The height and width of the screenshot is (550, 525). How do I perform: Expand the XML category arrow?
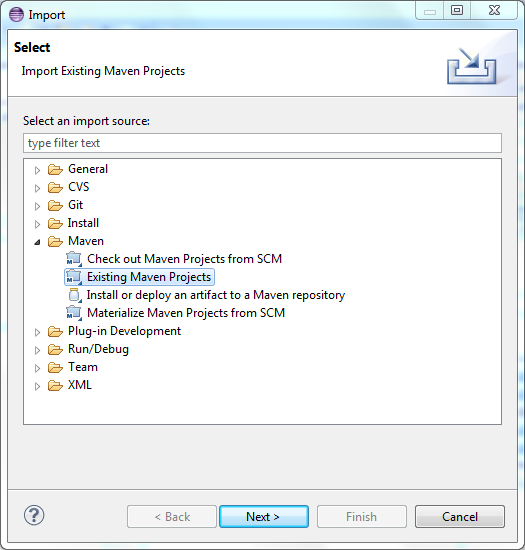(x=37, y=386)
